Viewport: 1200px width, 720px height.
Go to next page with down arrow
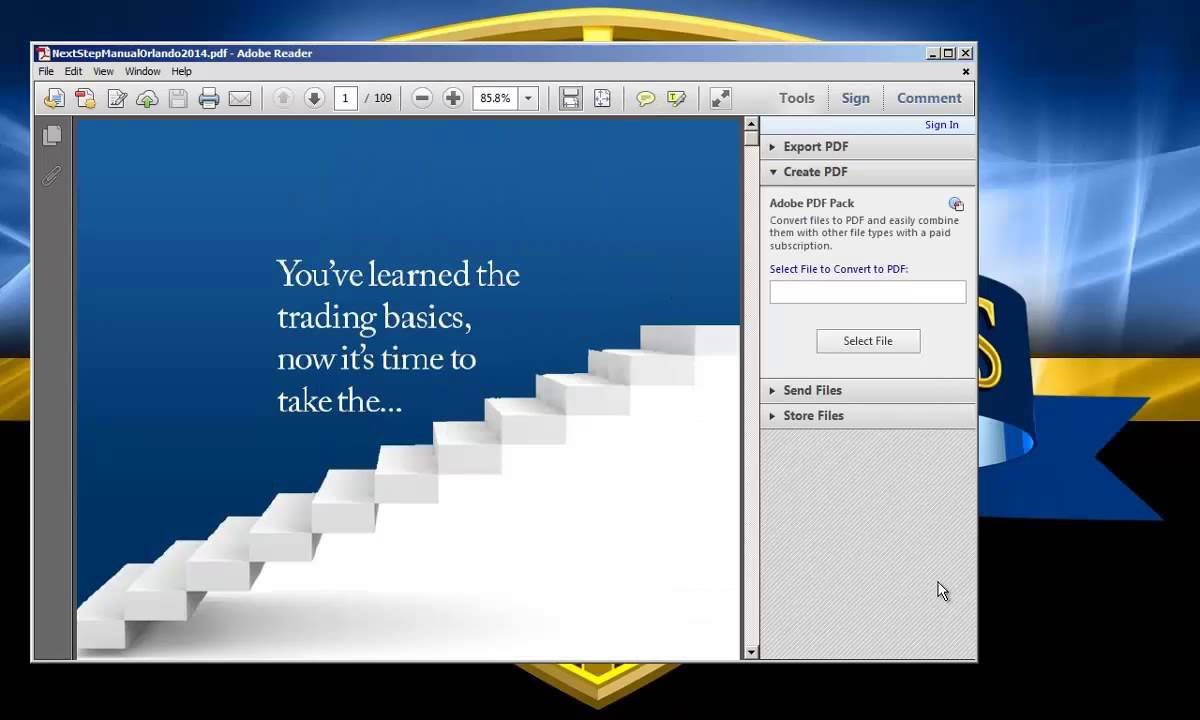click(314, 98)
